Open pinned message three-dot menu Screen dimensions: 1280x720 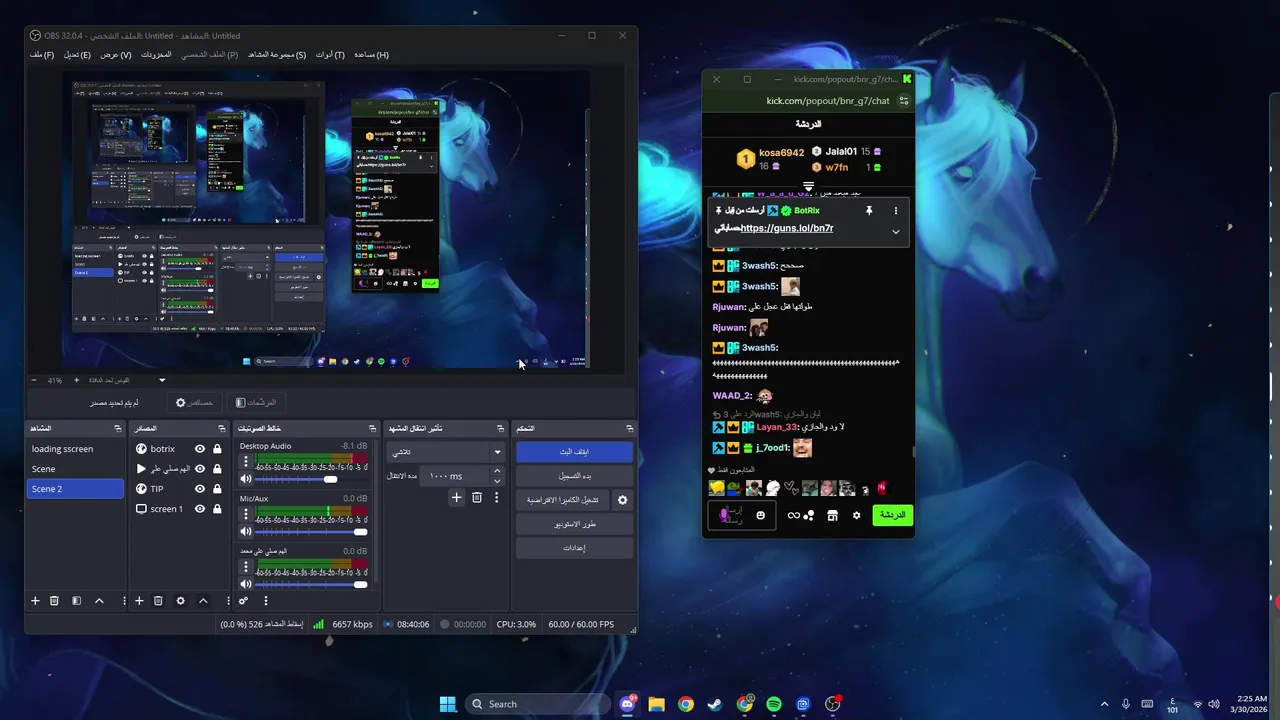tap(895, 211)
